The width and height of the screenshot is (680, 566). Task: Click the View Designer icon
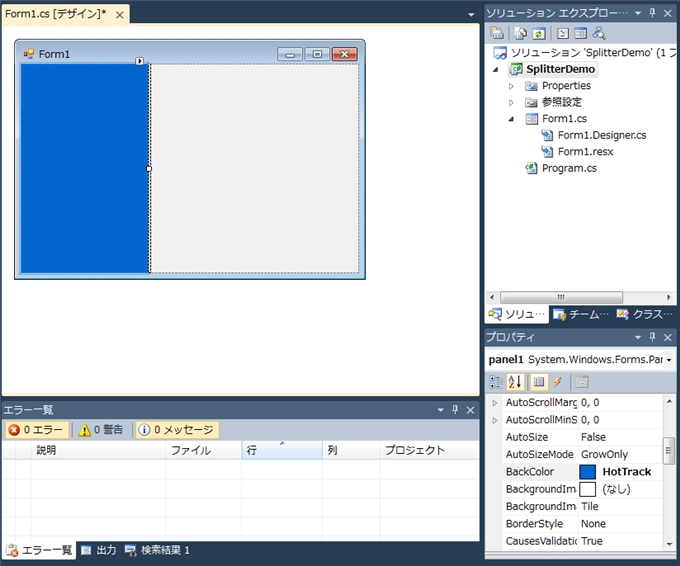(581, 33)
